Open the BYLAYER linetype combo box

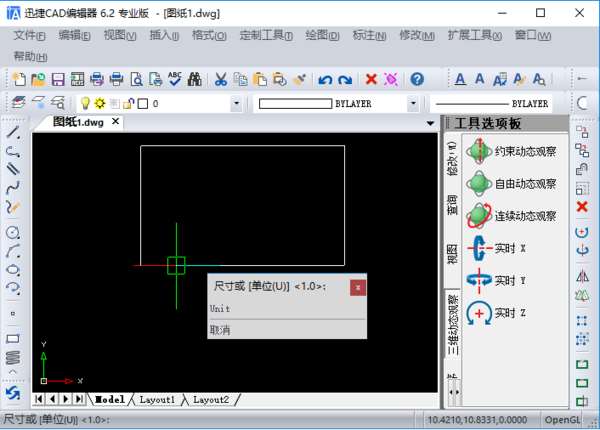tap(492, 103)
